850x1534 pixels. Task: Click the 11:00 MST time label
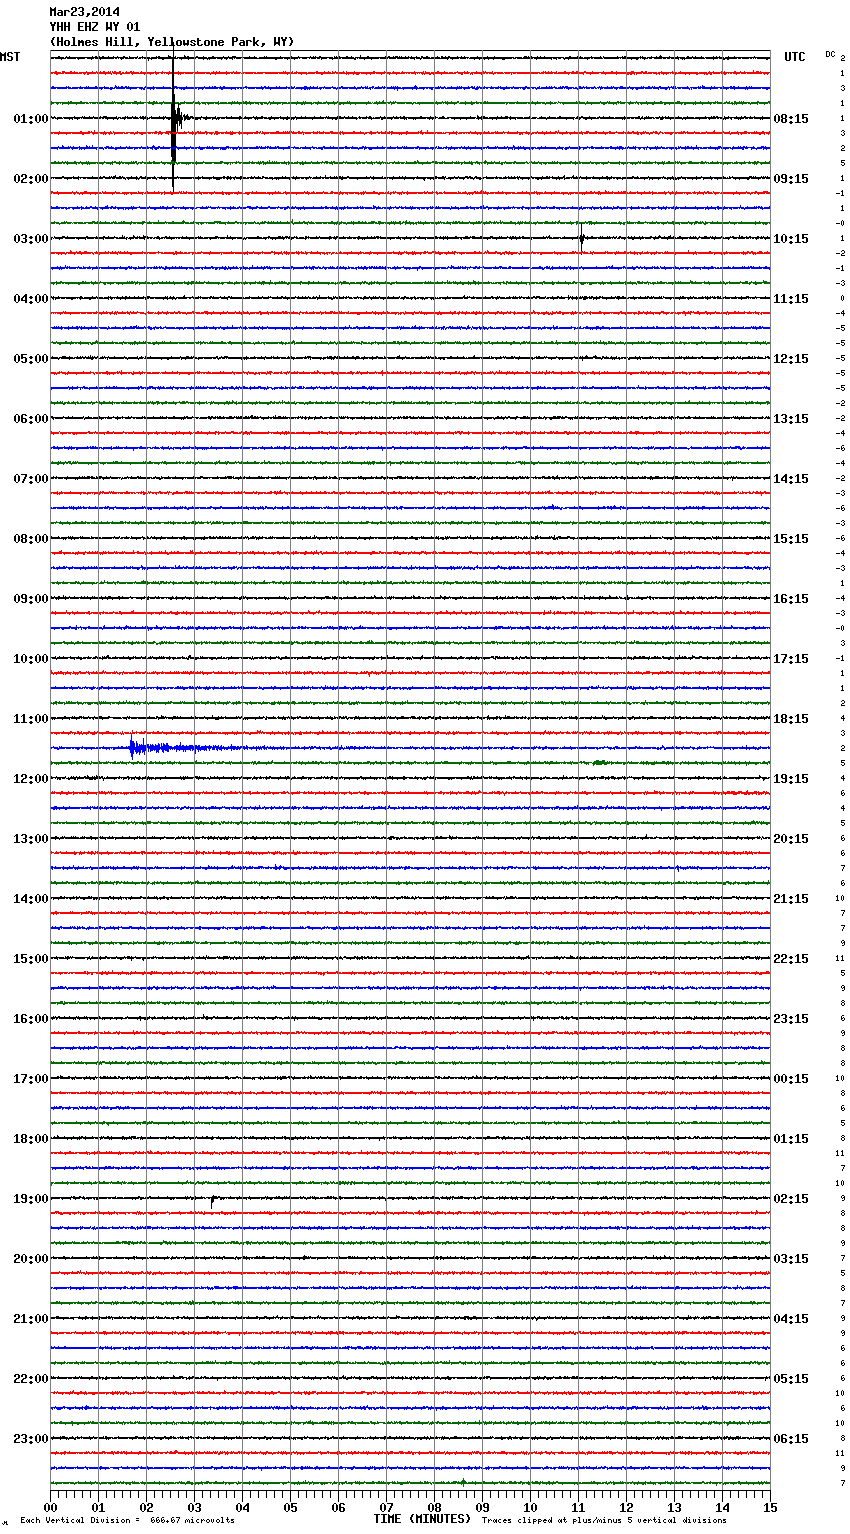tap(31, 719)
